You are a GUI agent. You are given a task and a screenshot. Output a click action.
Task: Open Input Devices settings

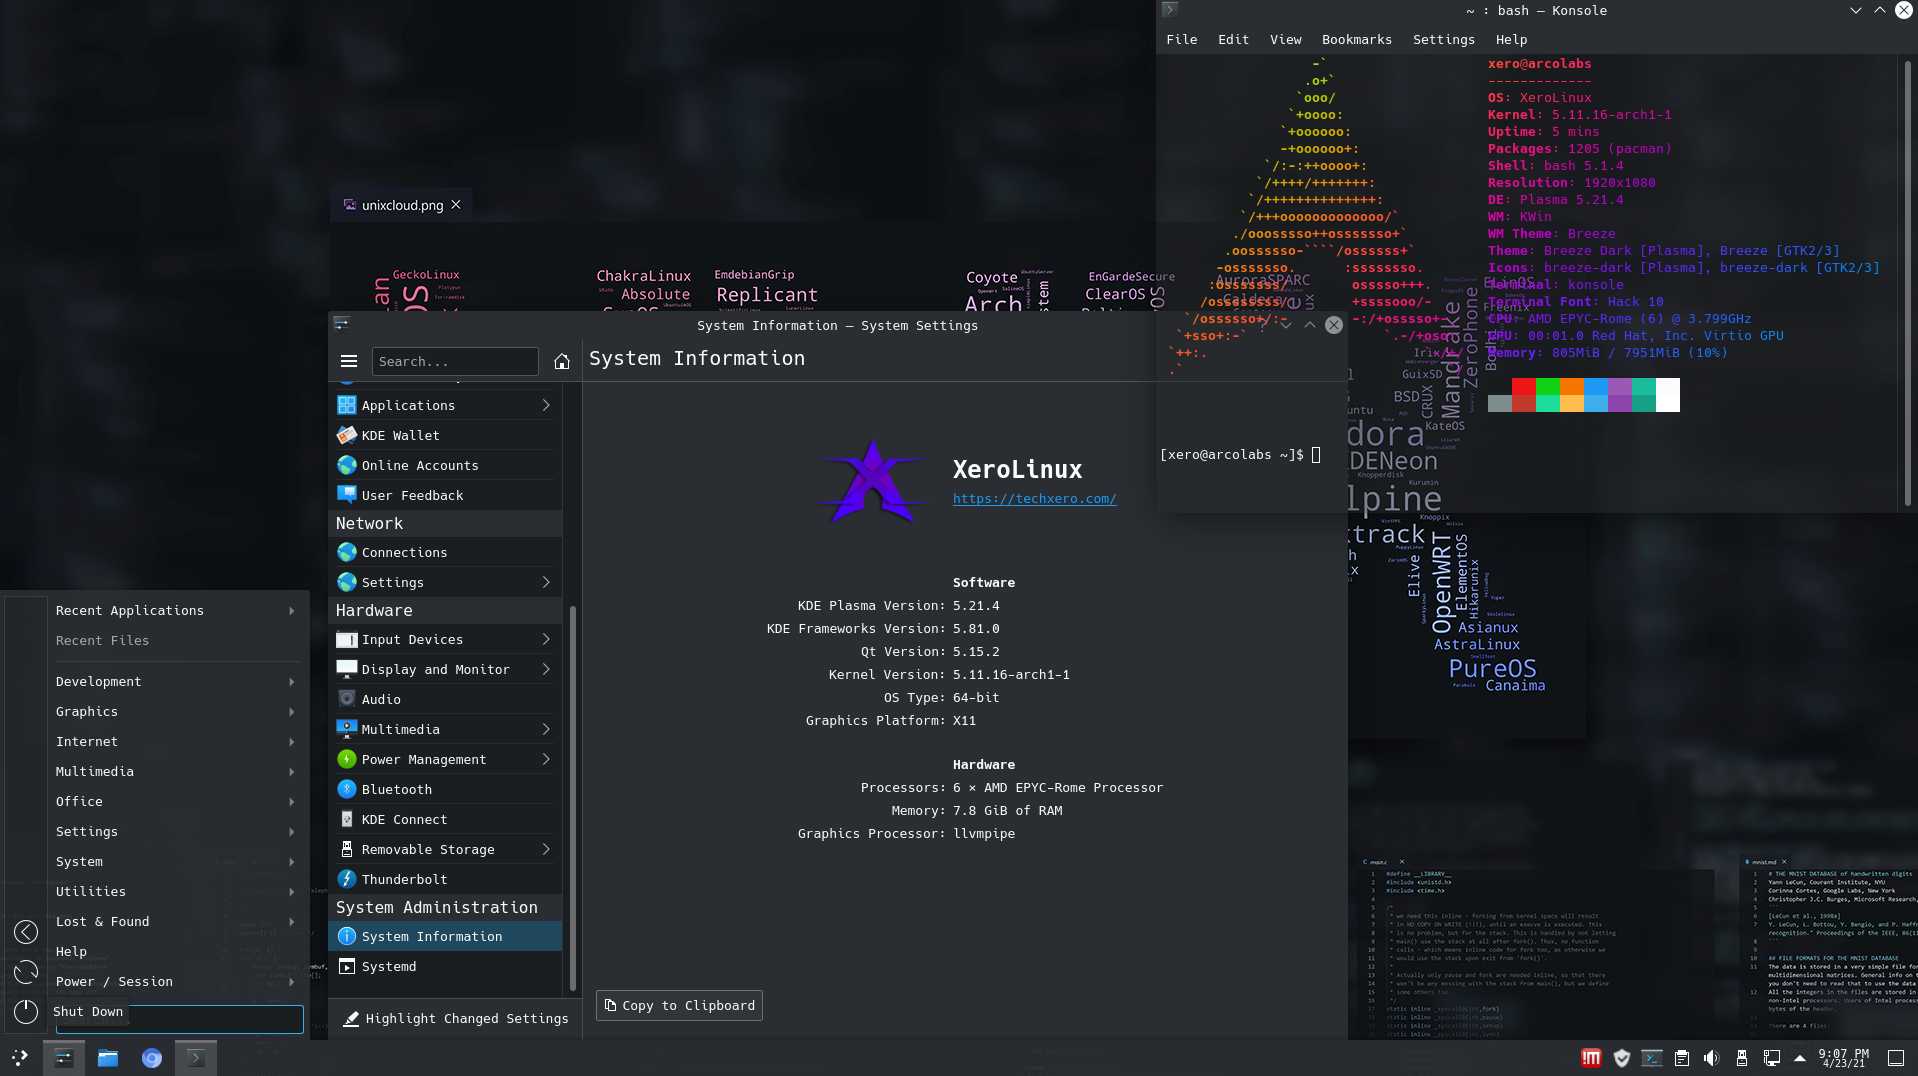click(445, 639)
